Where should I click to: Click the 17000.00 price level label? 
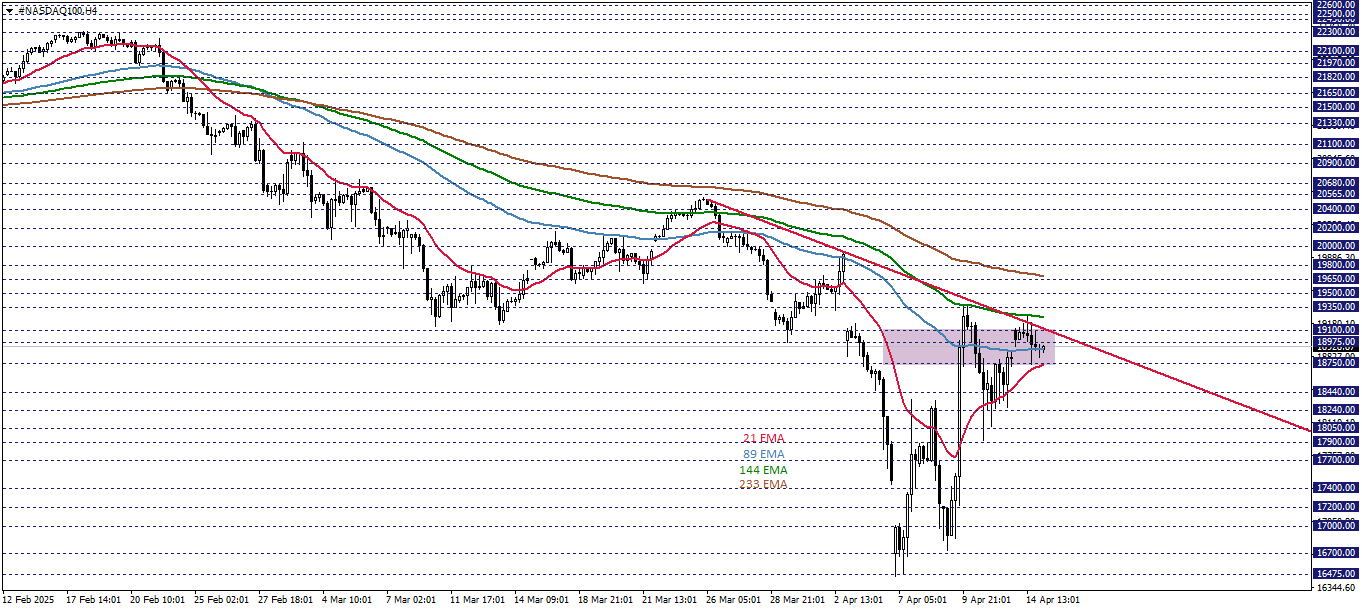1337,526
